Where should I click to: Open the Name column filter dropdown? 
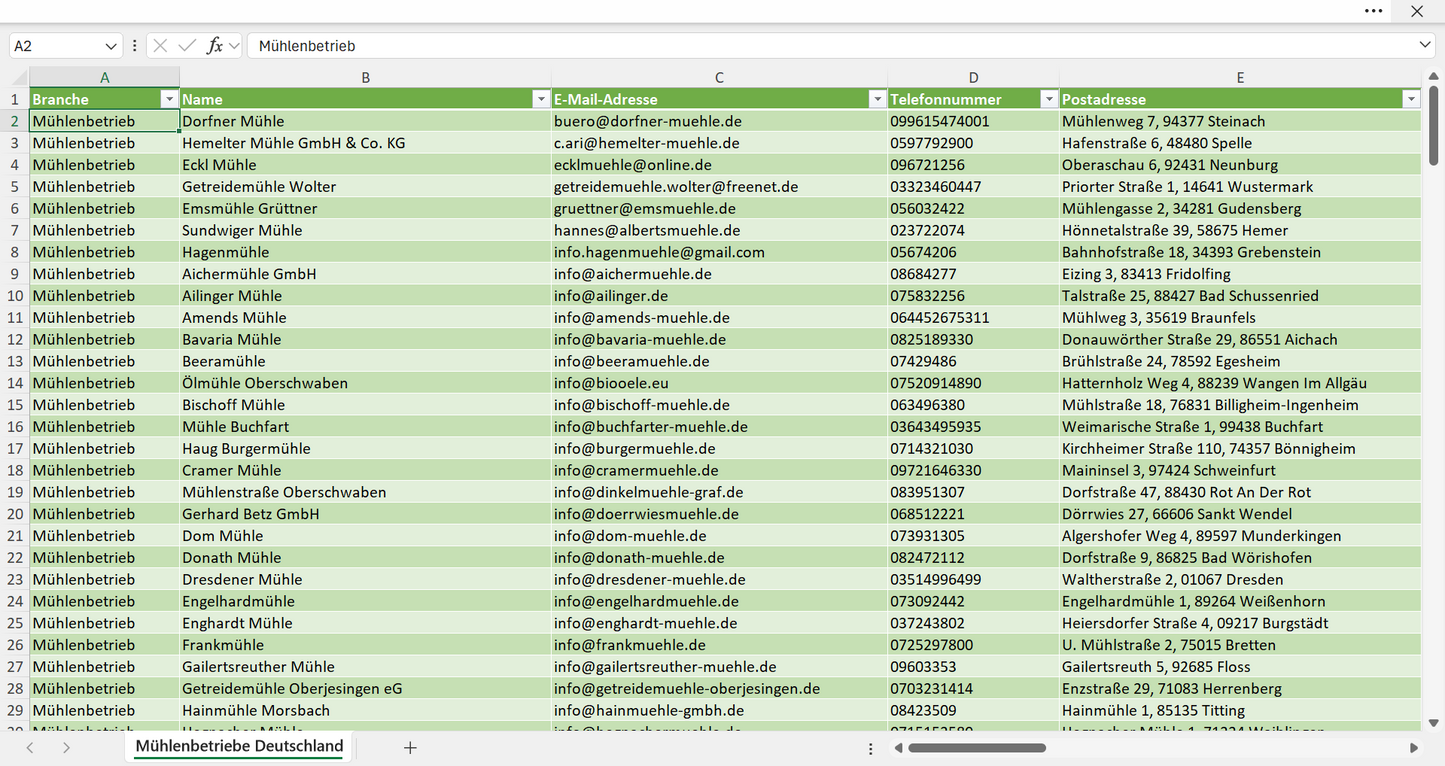(x=541, y=100)
